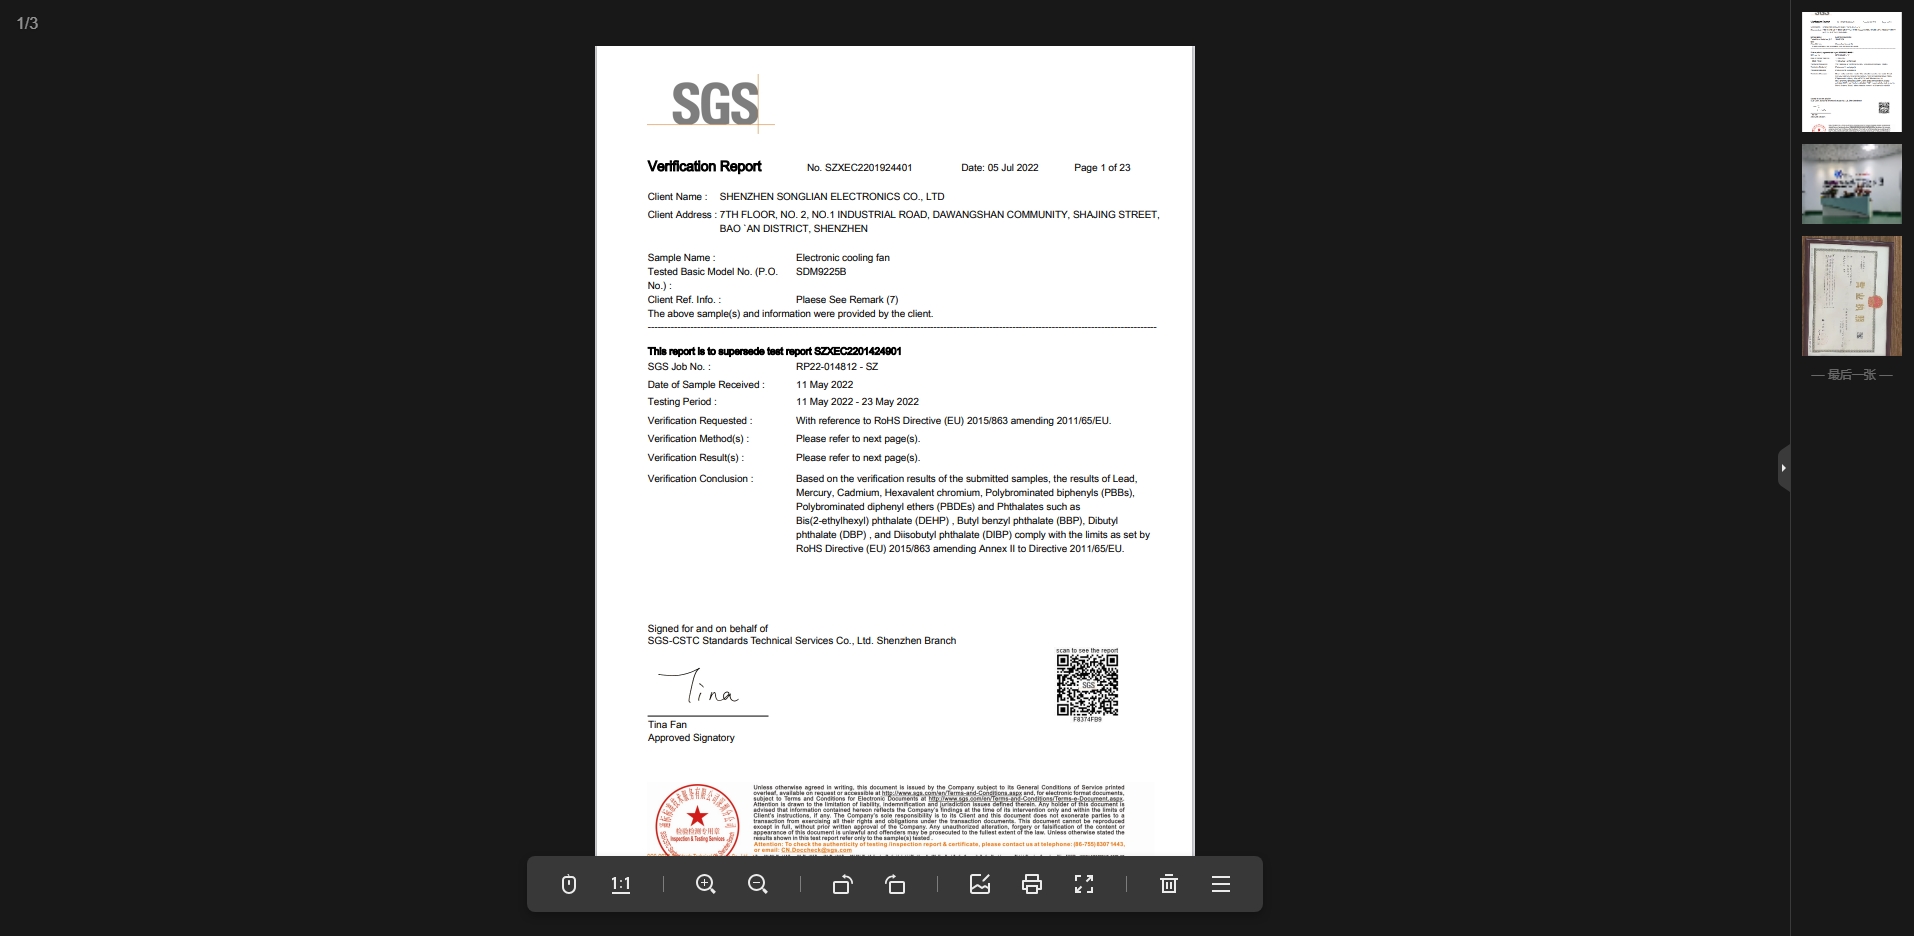Reset view to 1:1 actual size
The height and width of the screenshot is (936, 1914).
(x=621, y=884)
